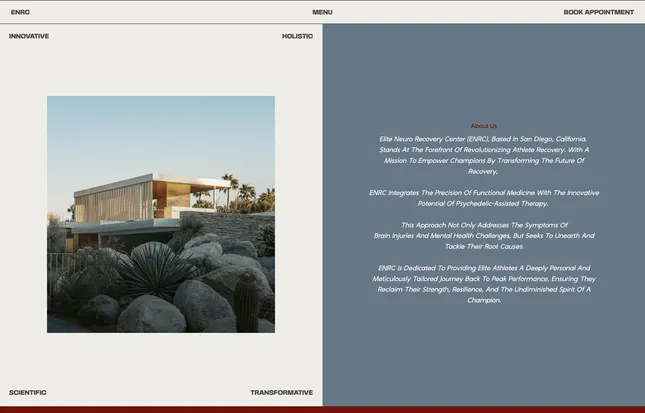Select the HOLISTIC corner label
Image resolution: width=645 pixels, height=413 pixels.
[297, 36]
